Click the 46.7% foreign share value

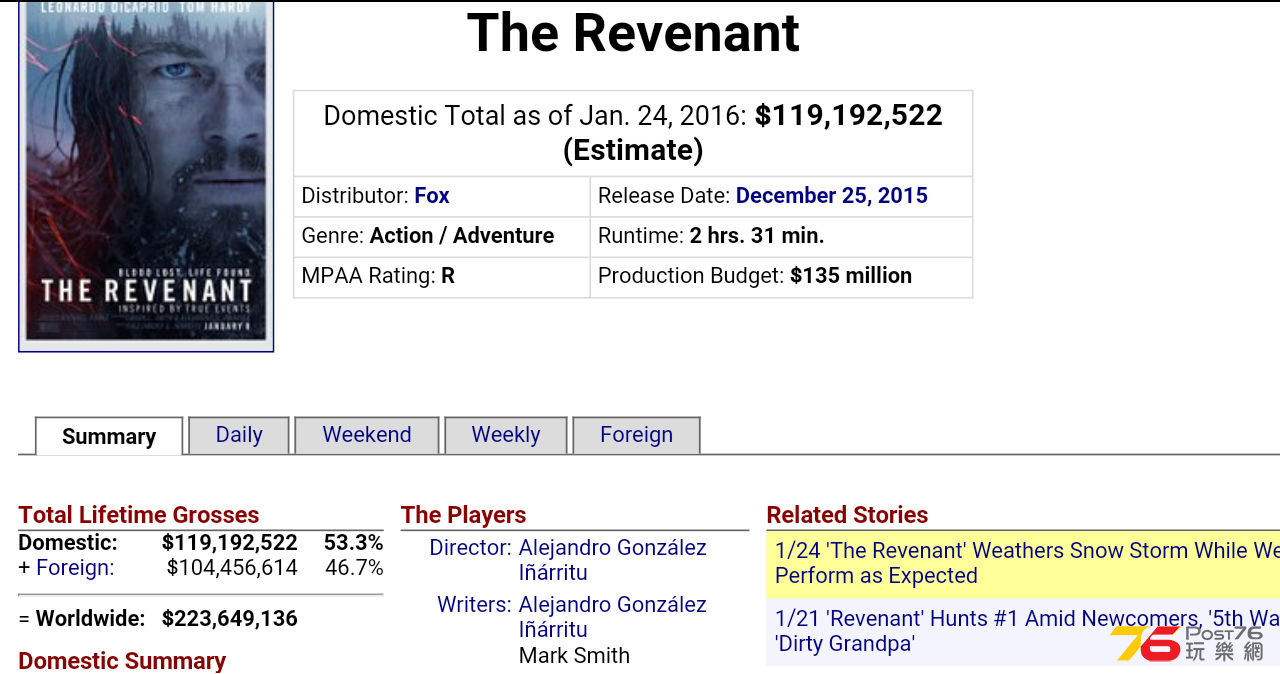[354, 568]
